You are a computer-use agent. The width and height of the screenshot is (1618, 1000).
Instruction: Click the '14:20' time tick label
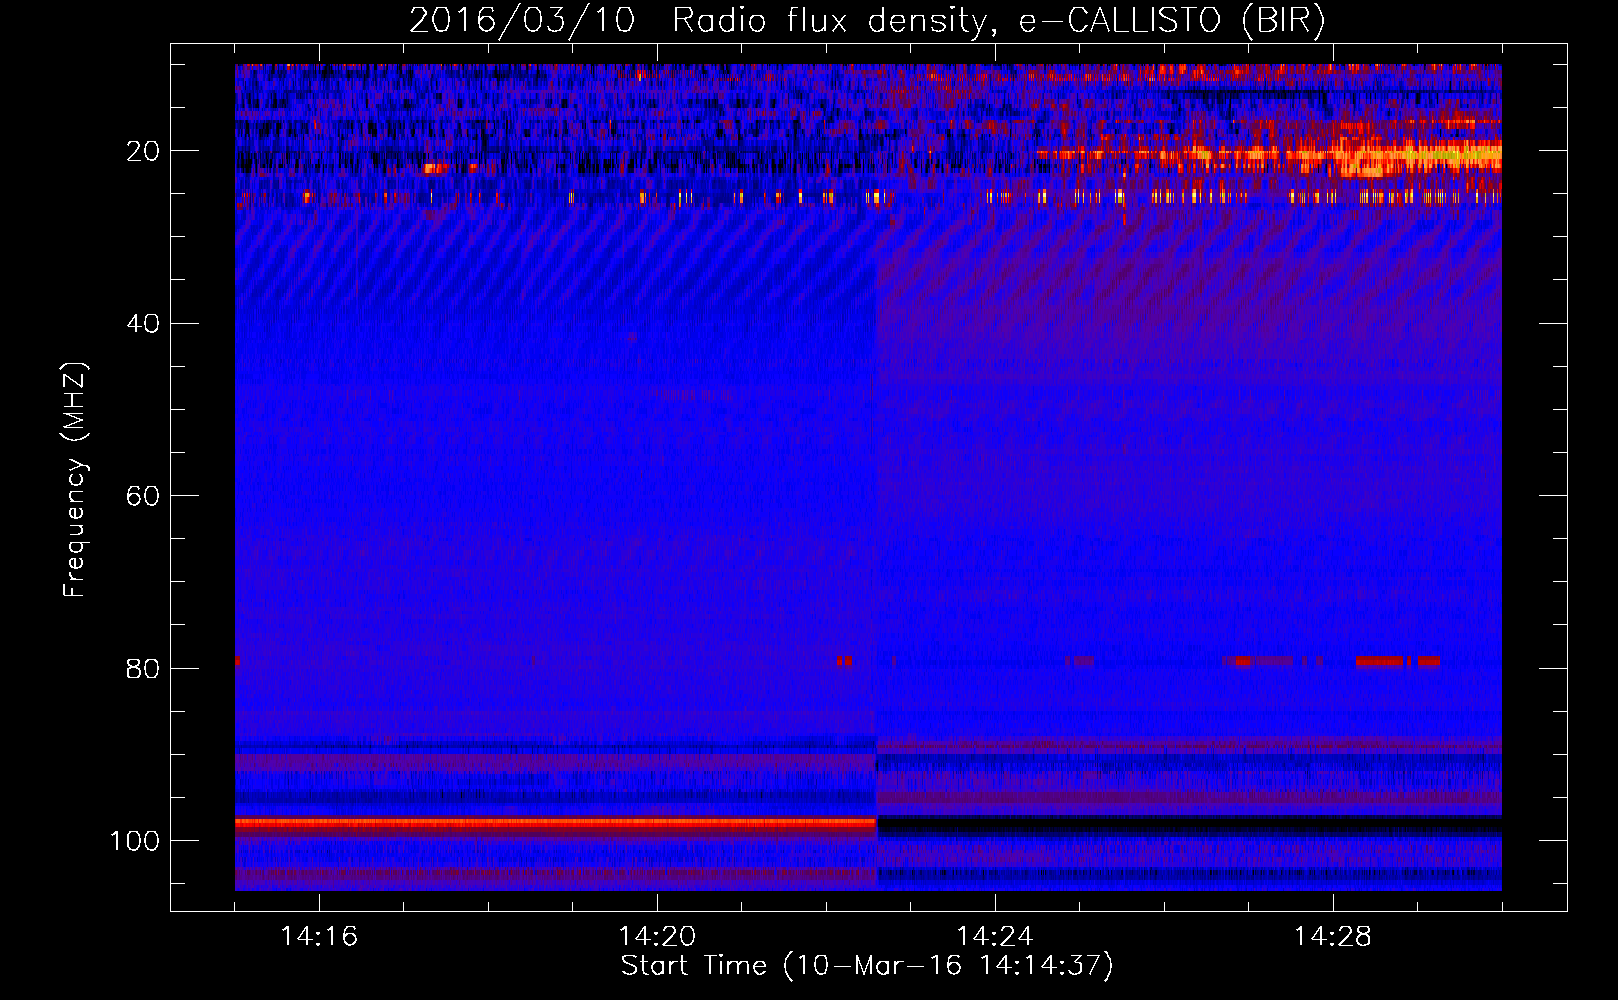(x=657, y=937)
